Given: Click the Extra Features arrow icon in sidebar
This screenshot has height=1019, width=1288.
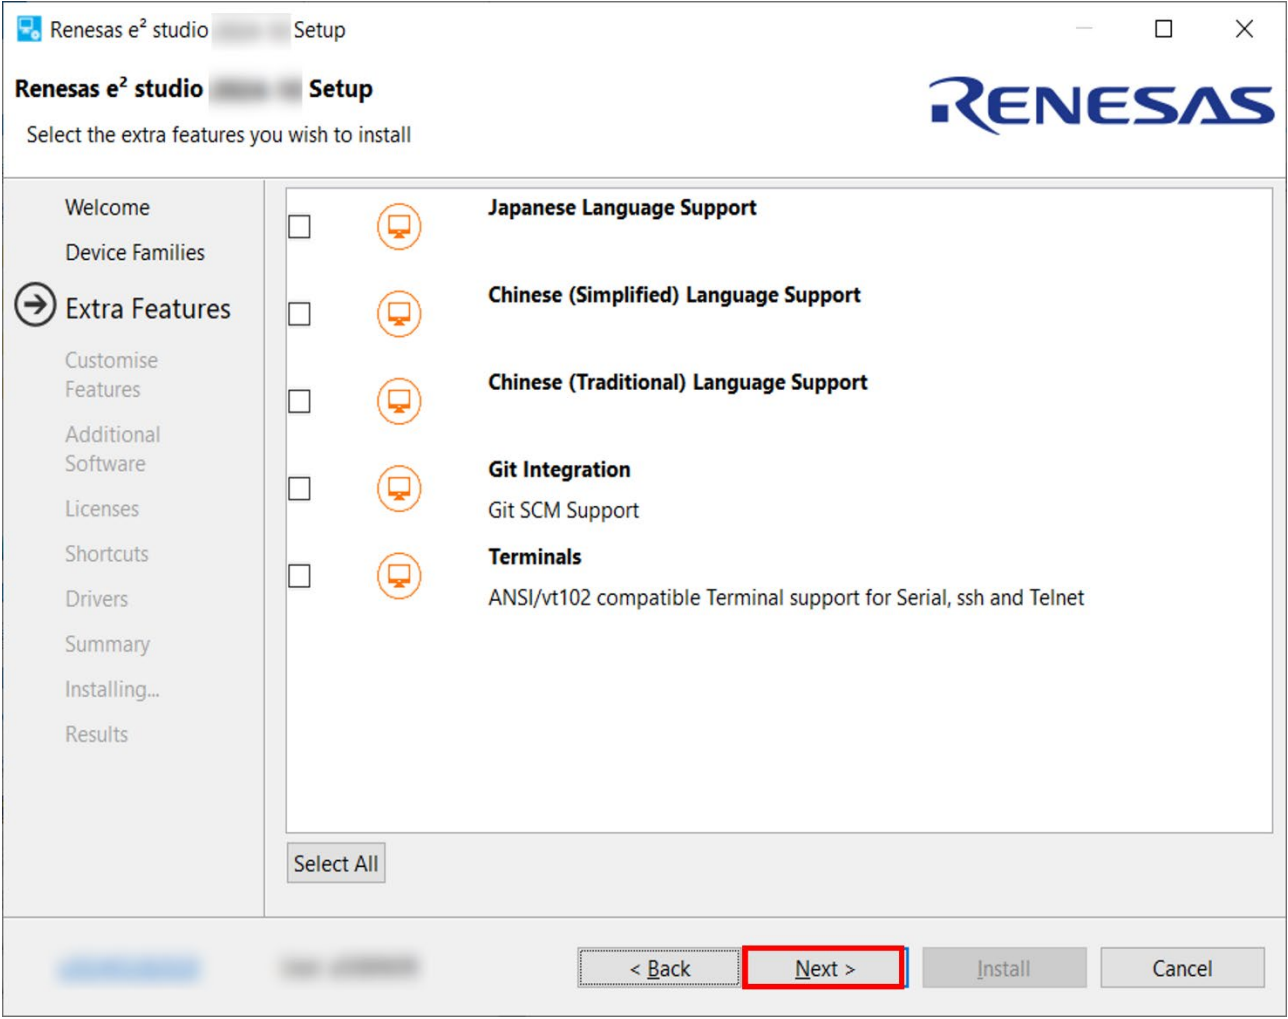Looking at the screenshot, I should tap(35, 306).
